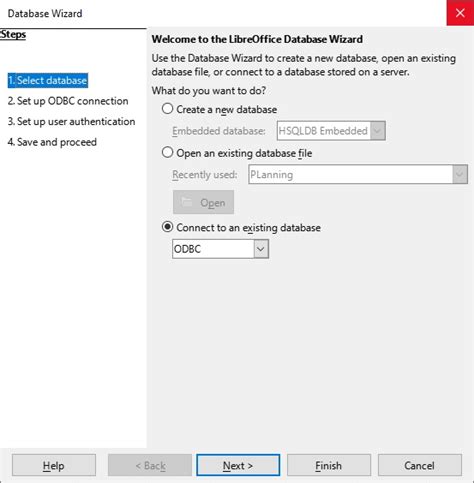The height and width of the screenshot is (483, 474).
Task: Click the Next button
Action: [238, 465]
